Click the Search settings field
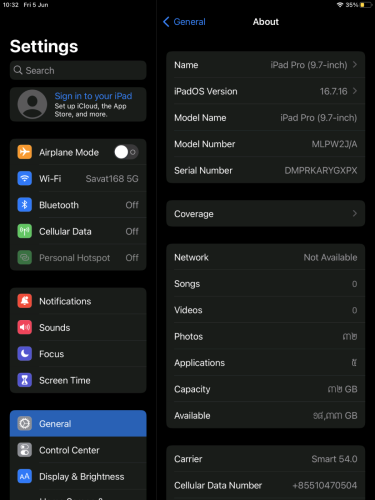 point(78,70)
